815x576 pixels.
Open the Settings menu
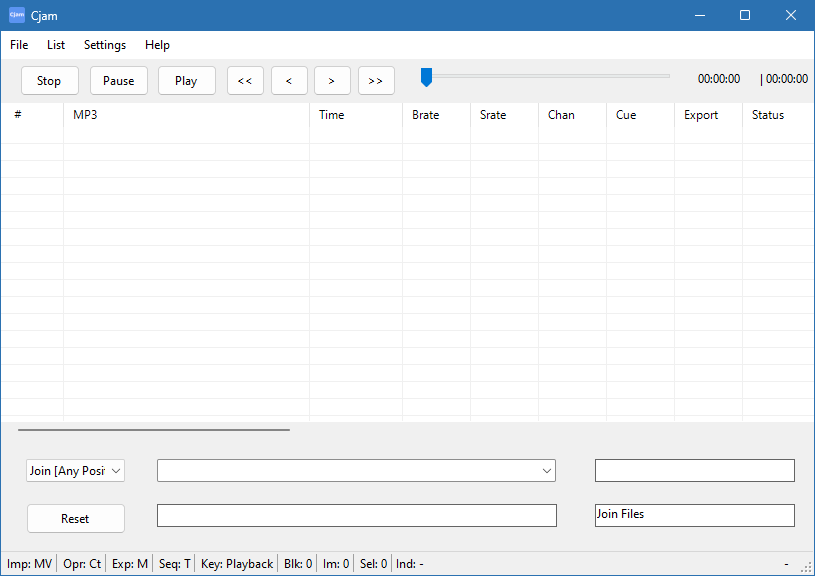104,44
